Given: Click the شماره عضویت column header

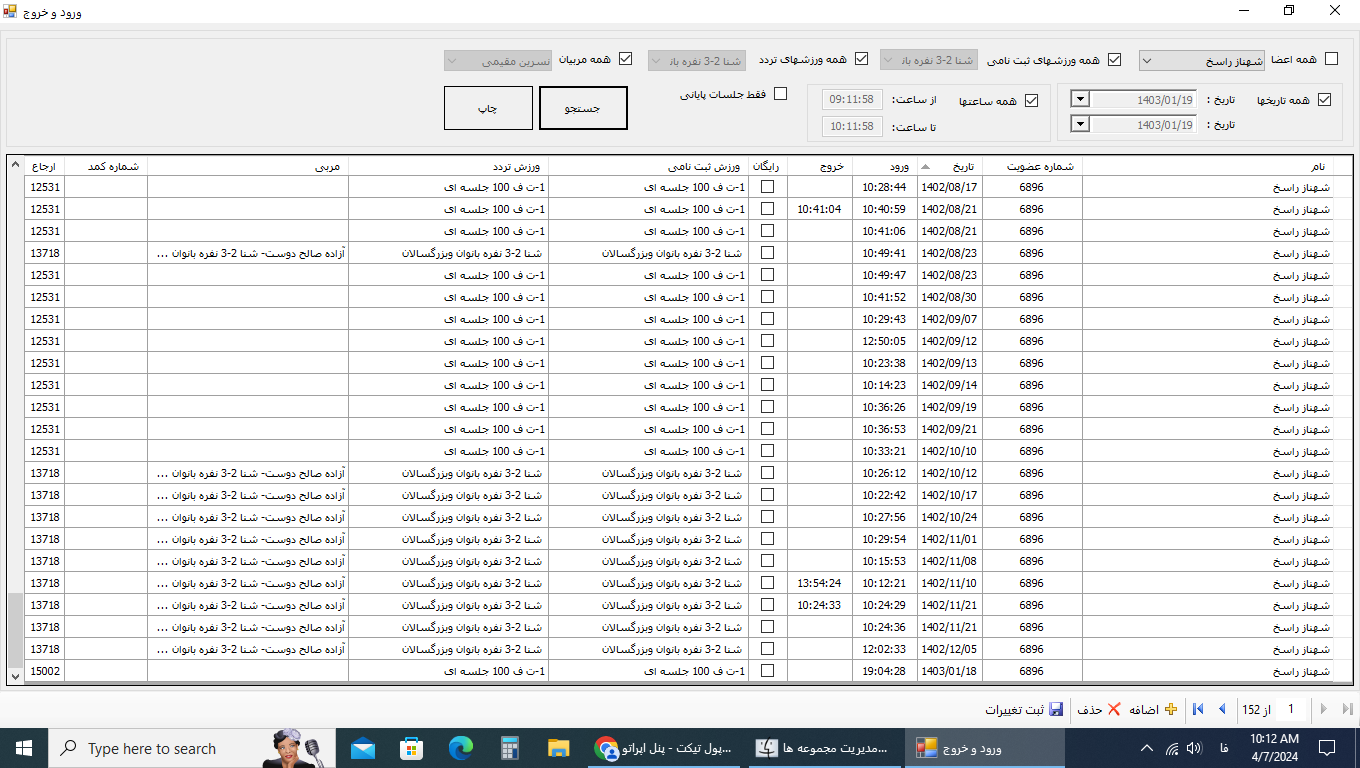Looking at the screenshot, I should pos(1033,166).
